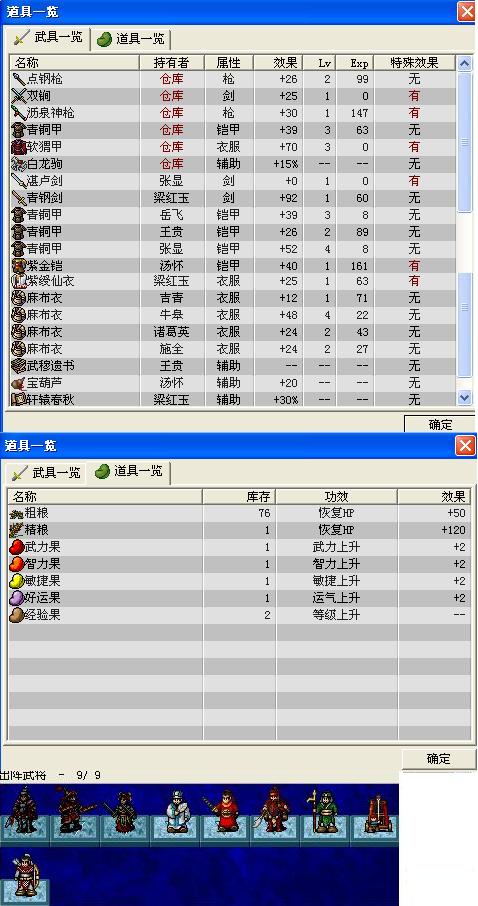The height and width of the screenshot is (906, 478).
Task: Sort by the 特殊效果 column header
Action: [414, 62]
